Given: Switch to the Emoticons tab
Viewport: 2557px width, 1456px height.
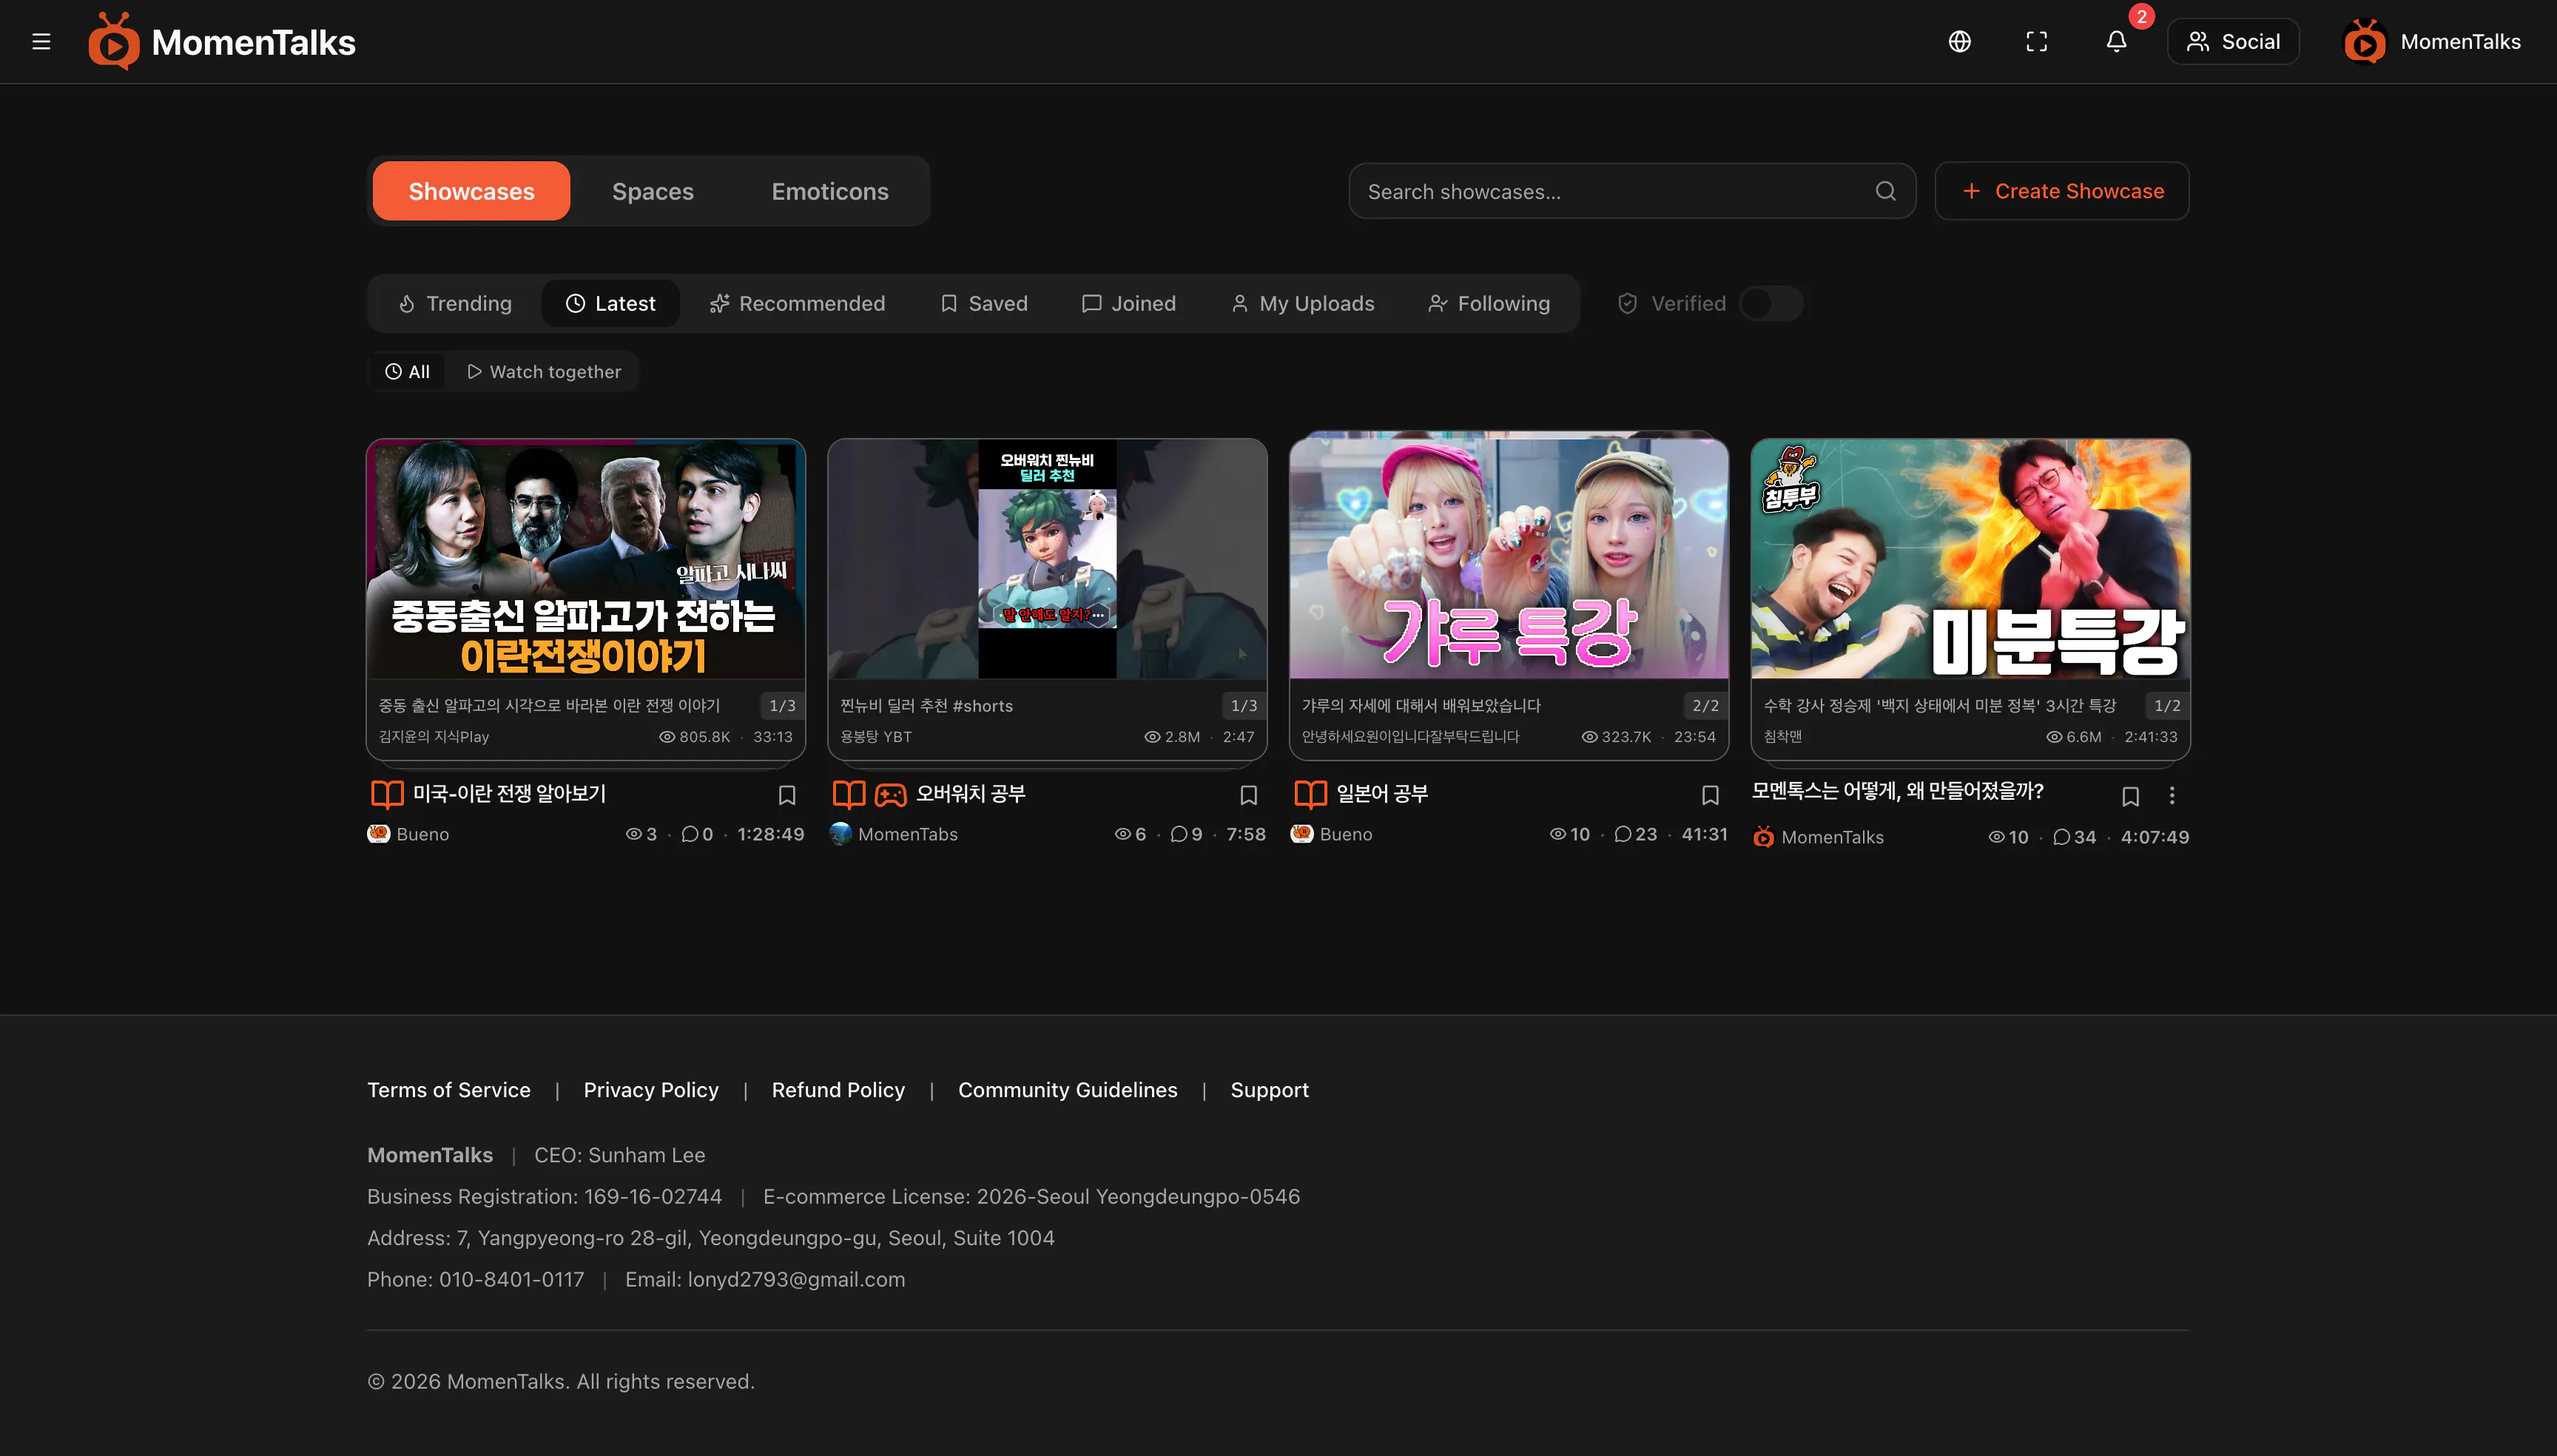Looking at the screenshot, I should pos(829,191).
